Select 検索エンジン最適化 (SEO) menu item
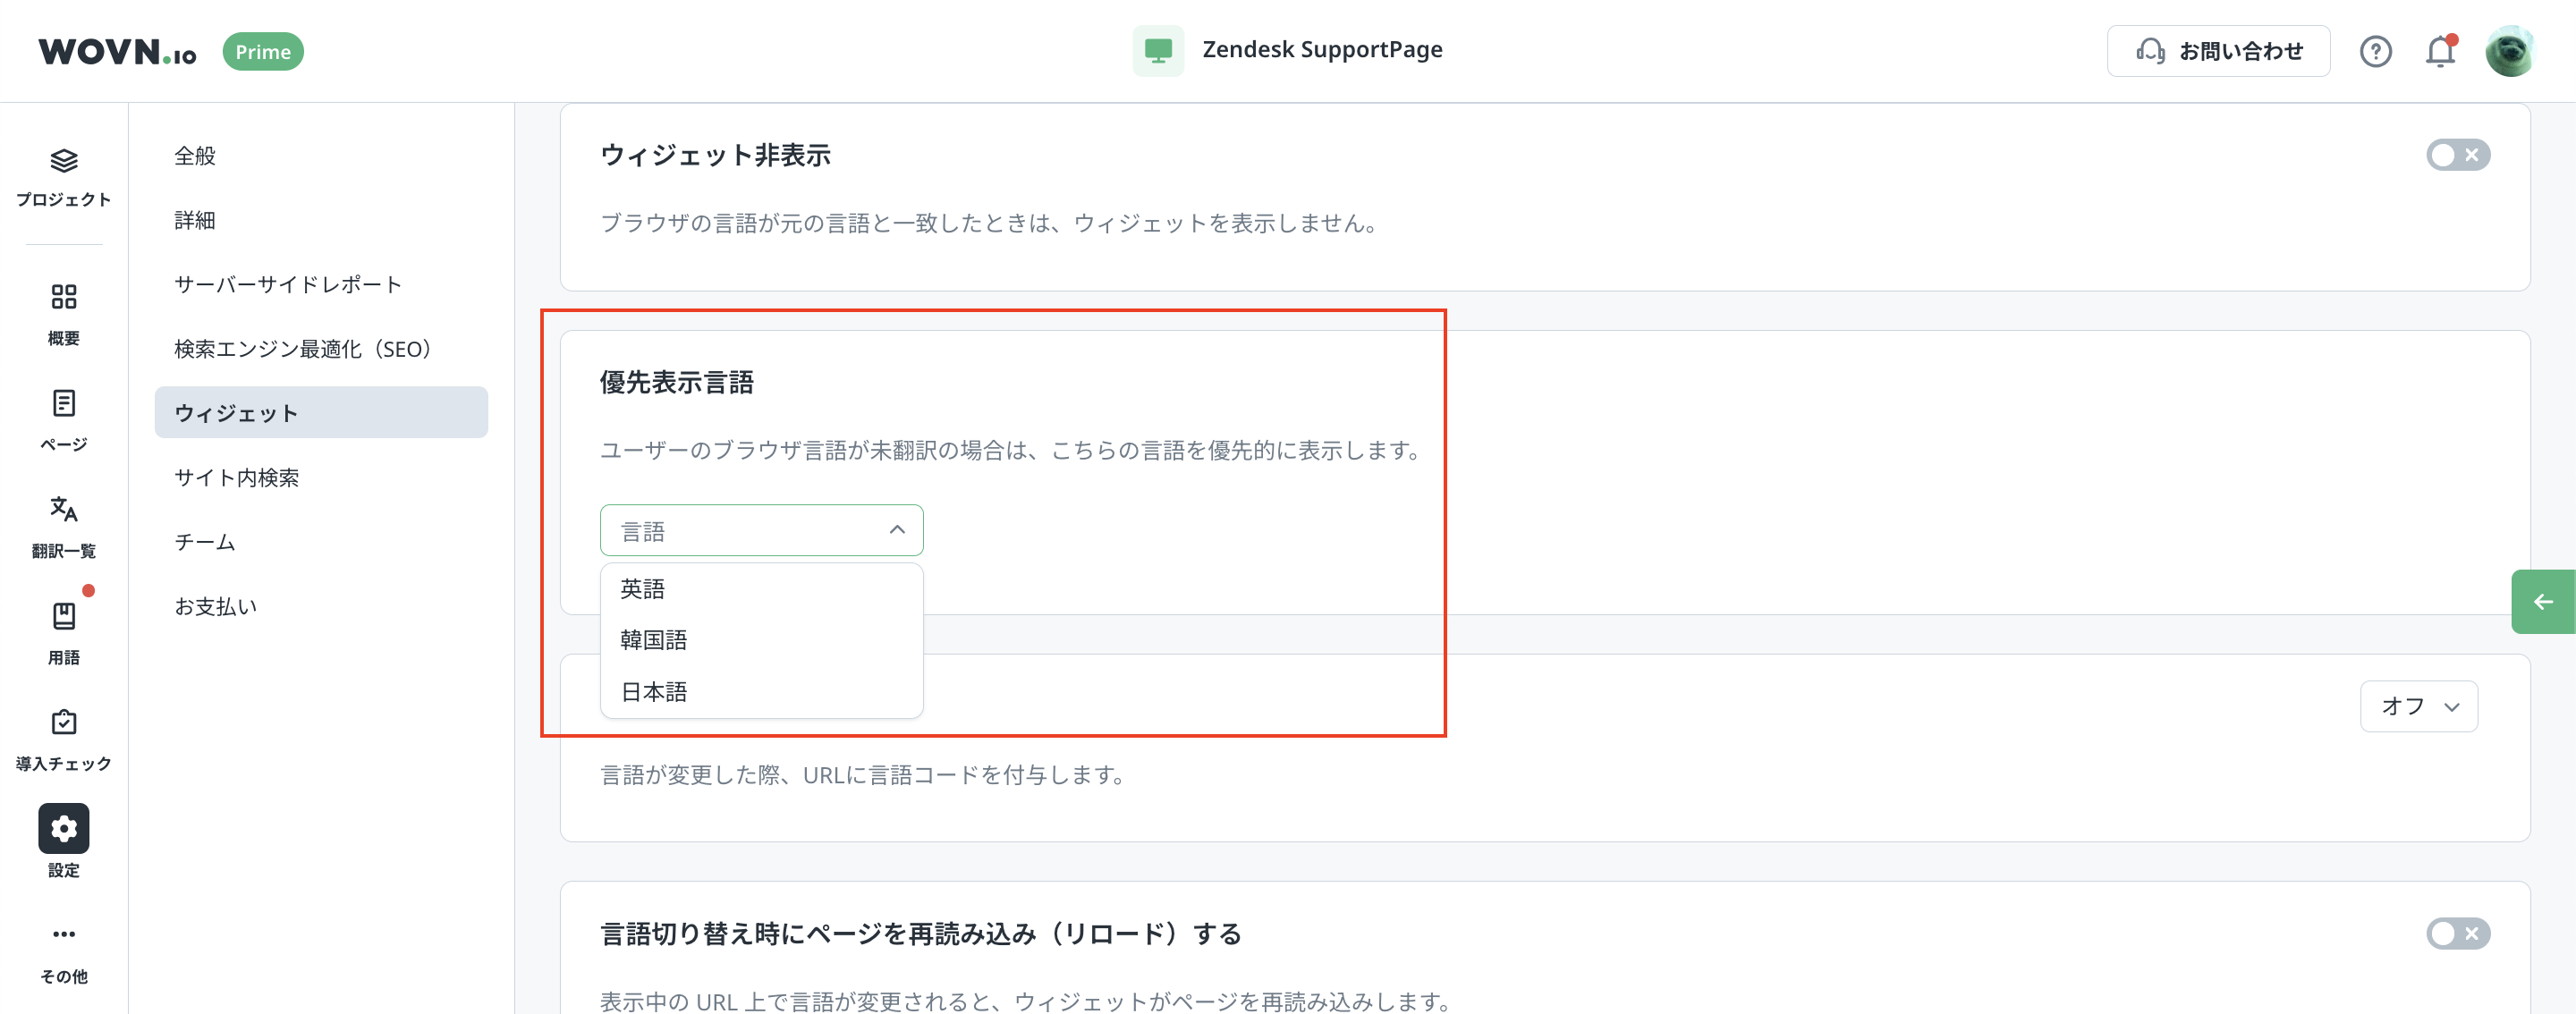The width and height of the screenshot is (2576, 1014). click(302, 349)
